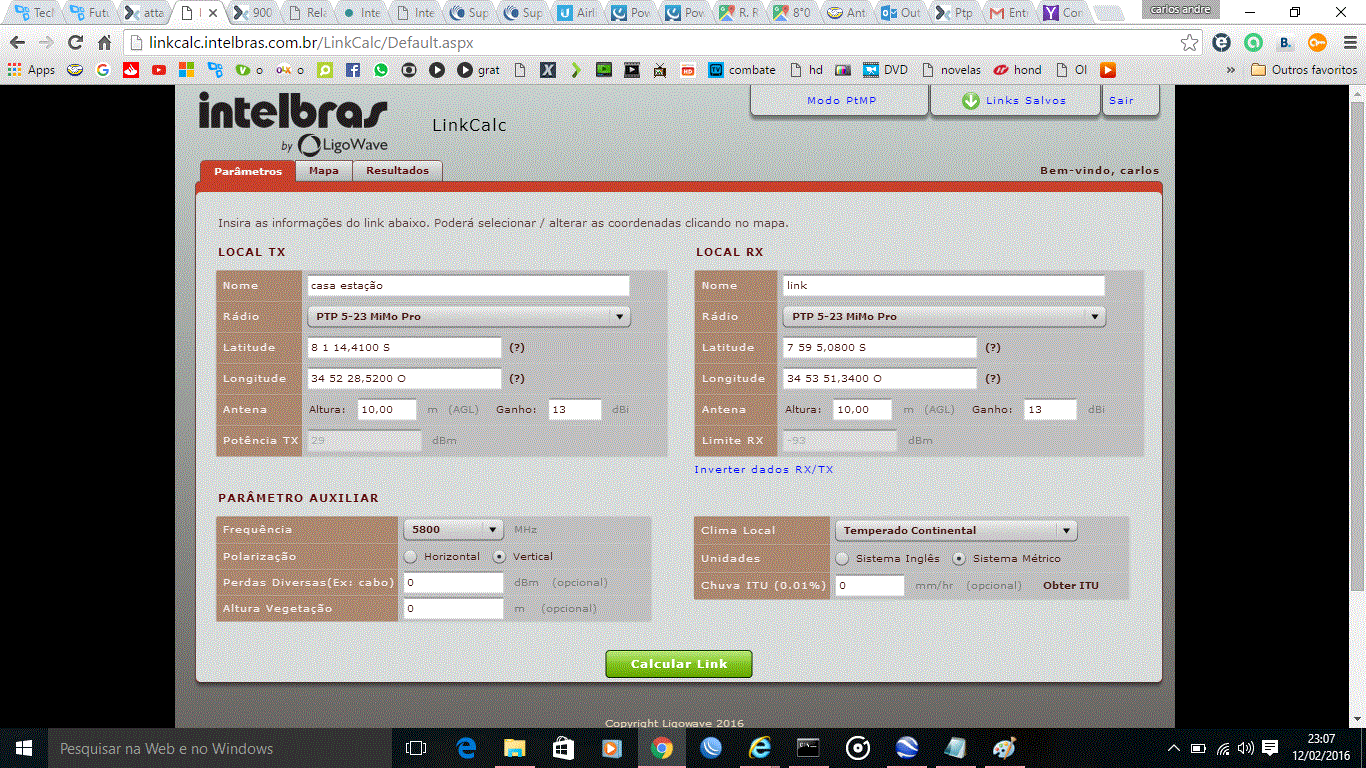
Task: Switch to the Parâmetros tab
Action: tap(248, 171)
